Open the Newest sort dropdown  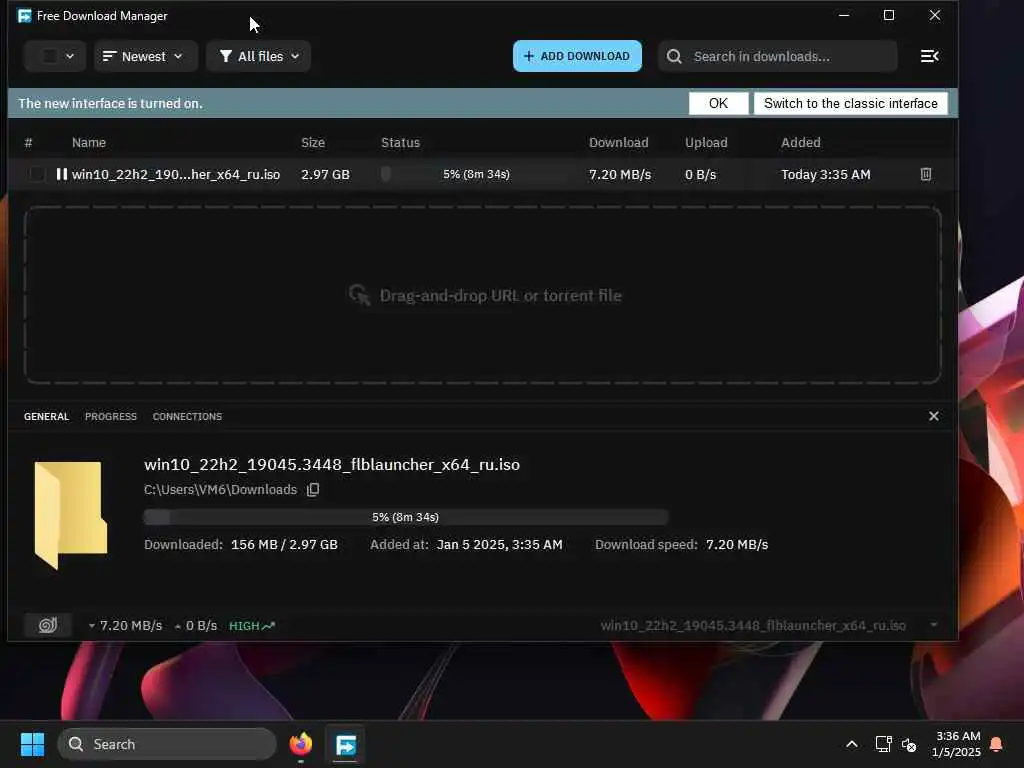coord(145,56)
